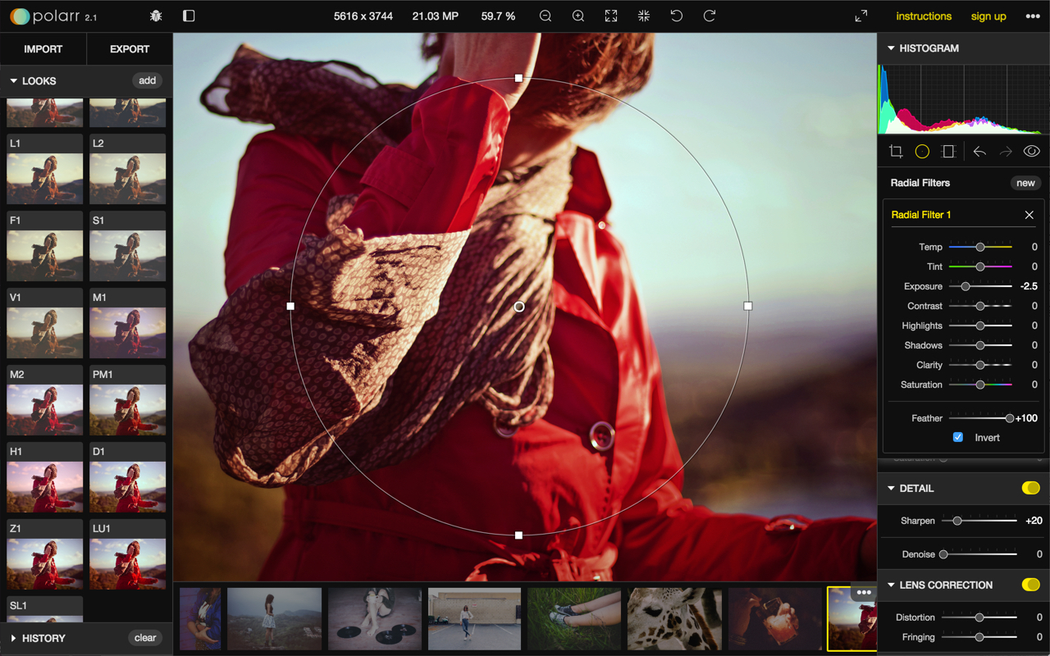Toggle before/after preview eye icon
This screenshot has height=656, width=1050.
(x=1031, y=152)
